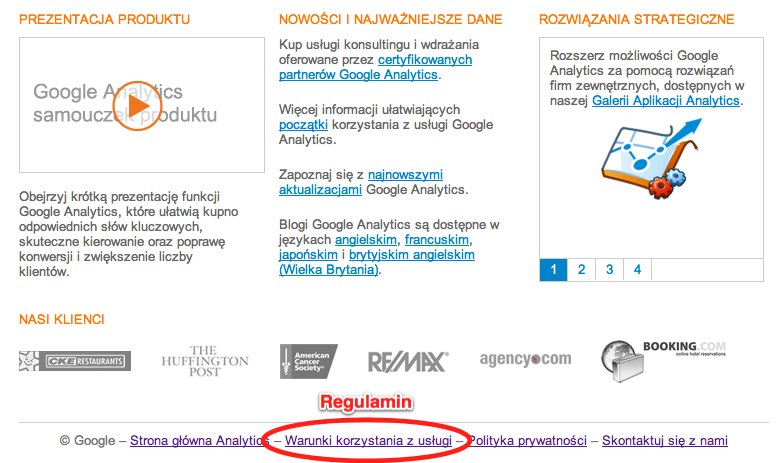The height and width of the screenshot is (463, 782).
Task: Play the Google Analytics product tutorial video
Action: coord(138,106)
